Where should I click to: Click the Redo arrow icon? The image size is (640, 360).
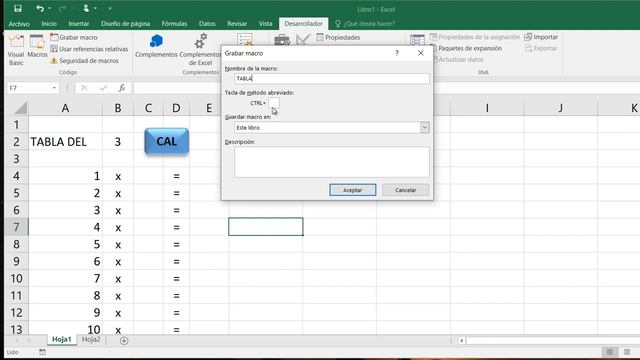[62, 8]
